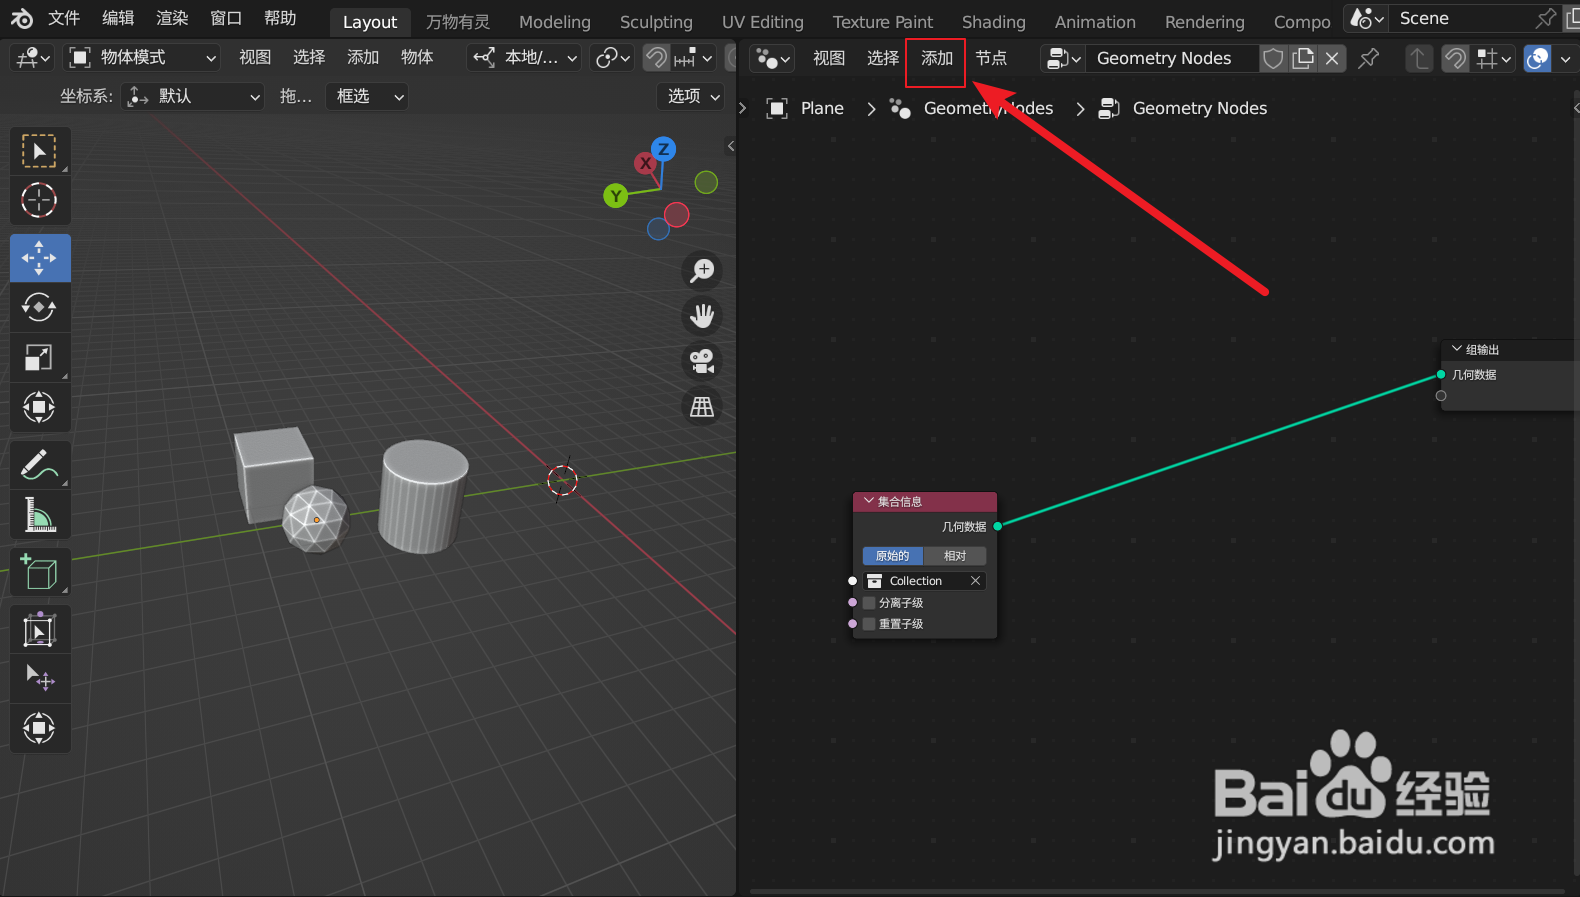This screenshot has height=897, width=1580.
Task: Toggle fake user shield icon
Action: (1273, 59)
